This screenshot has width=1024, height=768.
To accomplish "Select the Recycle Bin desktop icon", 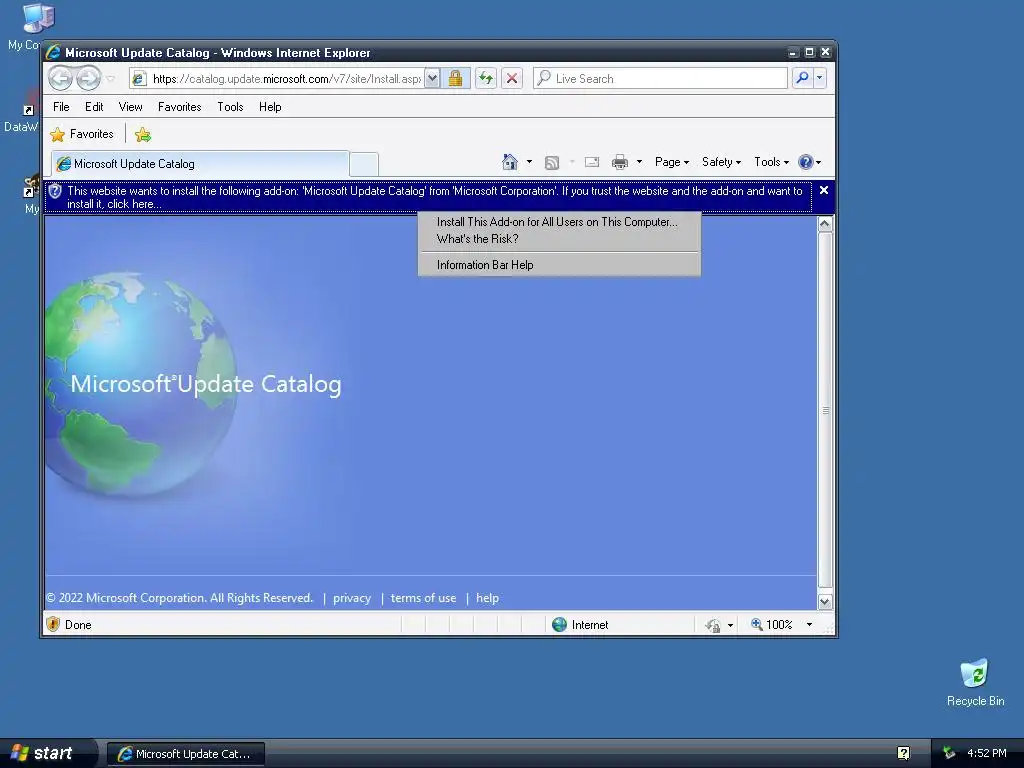I will point(975,683).
